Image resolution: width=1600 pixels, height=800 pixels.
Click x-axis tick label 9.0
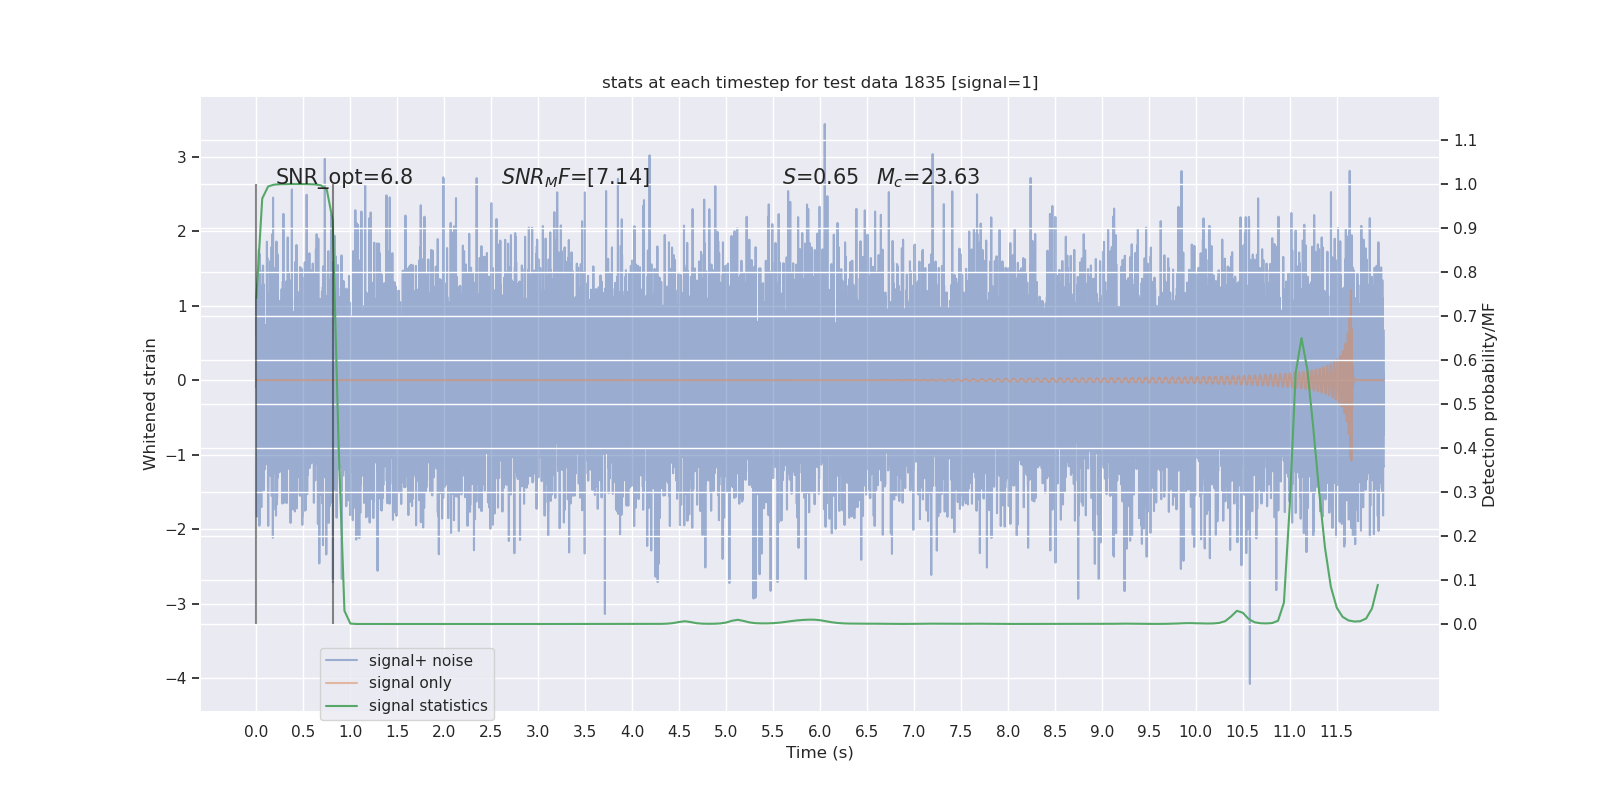1102,732
